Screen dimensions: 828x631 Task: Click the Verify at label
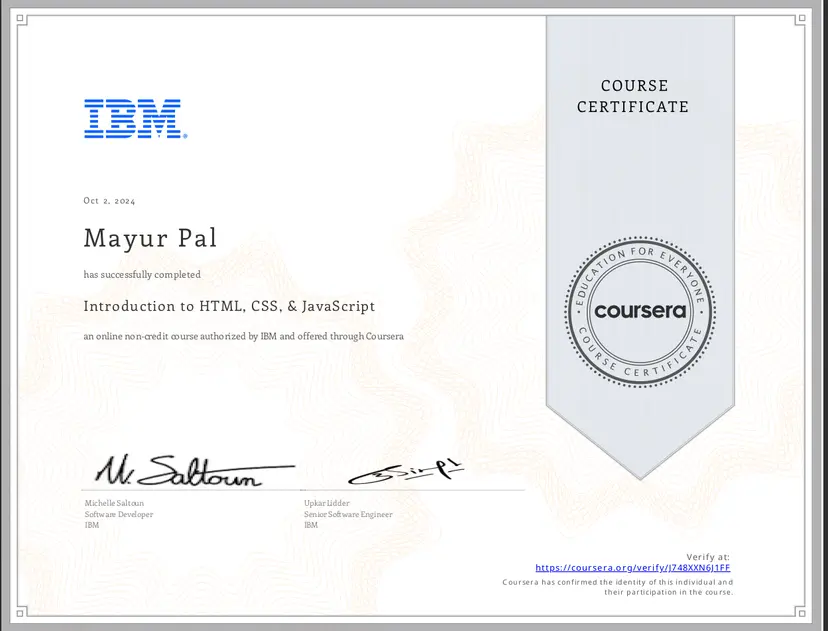[x=707, y=556]
